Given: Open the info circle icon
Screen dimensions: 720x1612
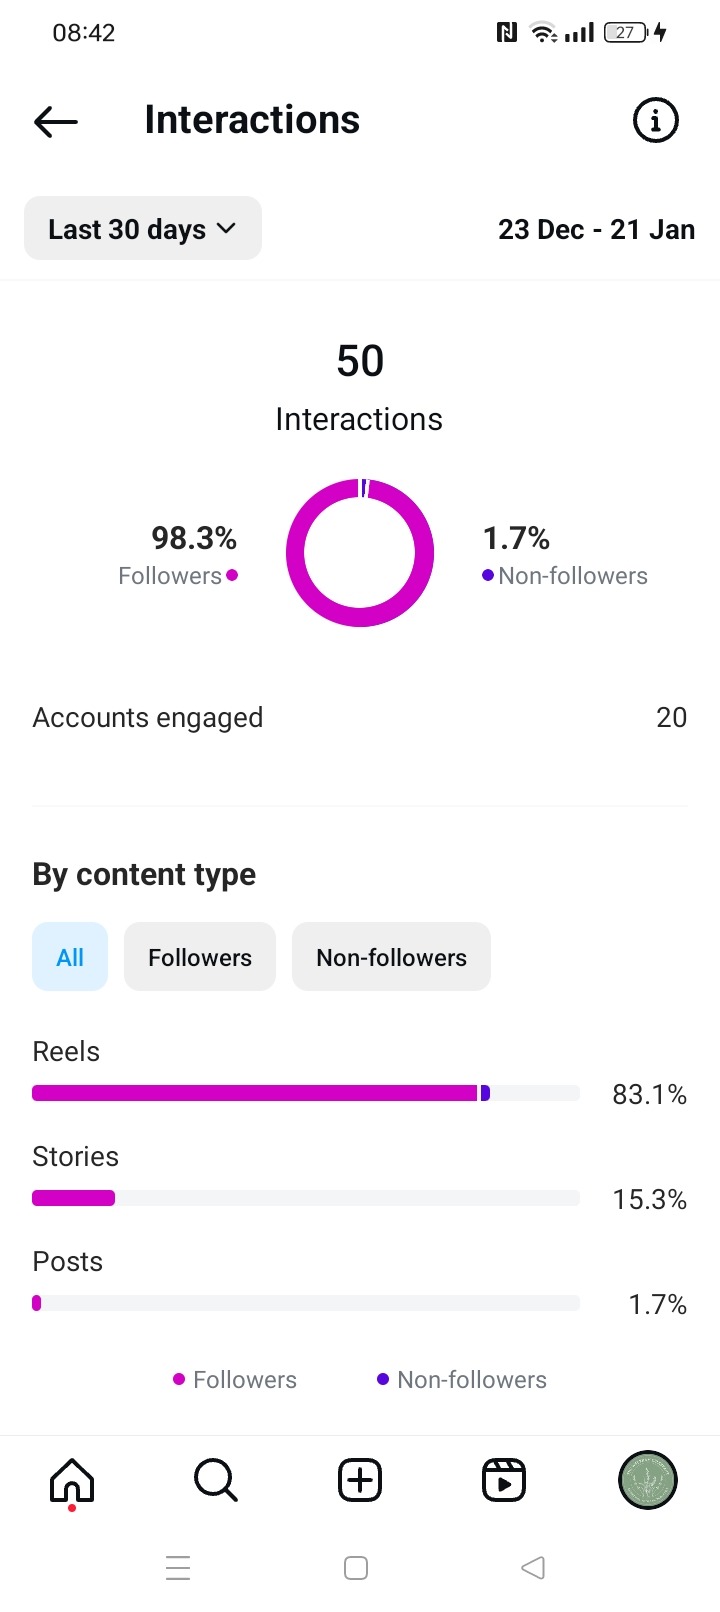Looking at the screenshot, I should (656, 121).
